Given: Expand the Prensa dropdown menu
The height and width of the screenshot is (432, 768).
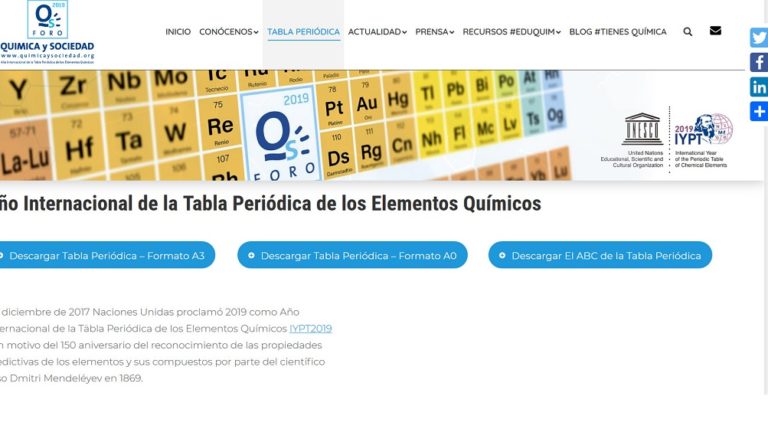Looking at the screenshot, I should click(x=434, y=32).
